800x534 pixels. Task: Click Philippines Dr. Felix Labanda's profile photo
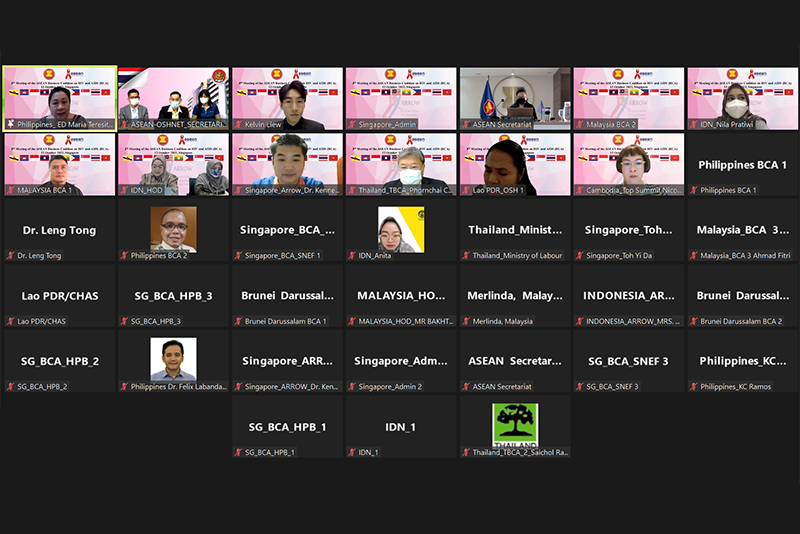click(173, 359)
